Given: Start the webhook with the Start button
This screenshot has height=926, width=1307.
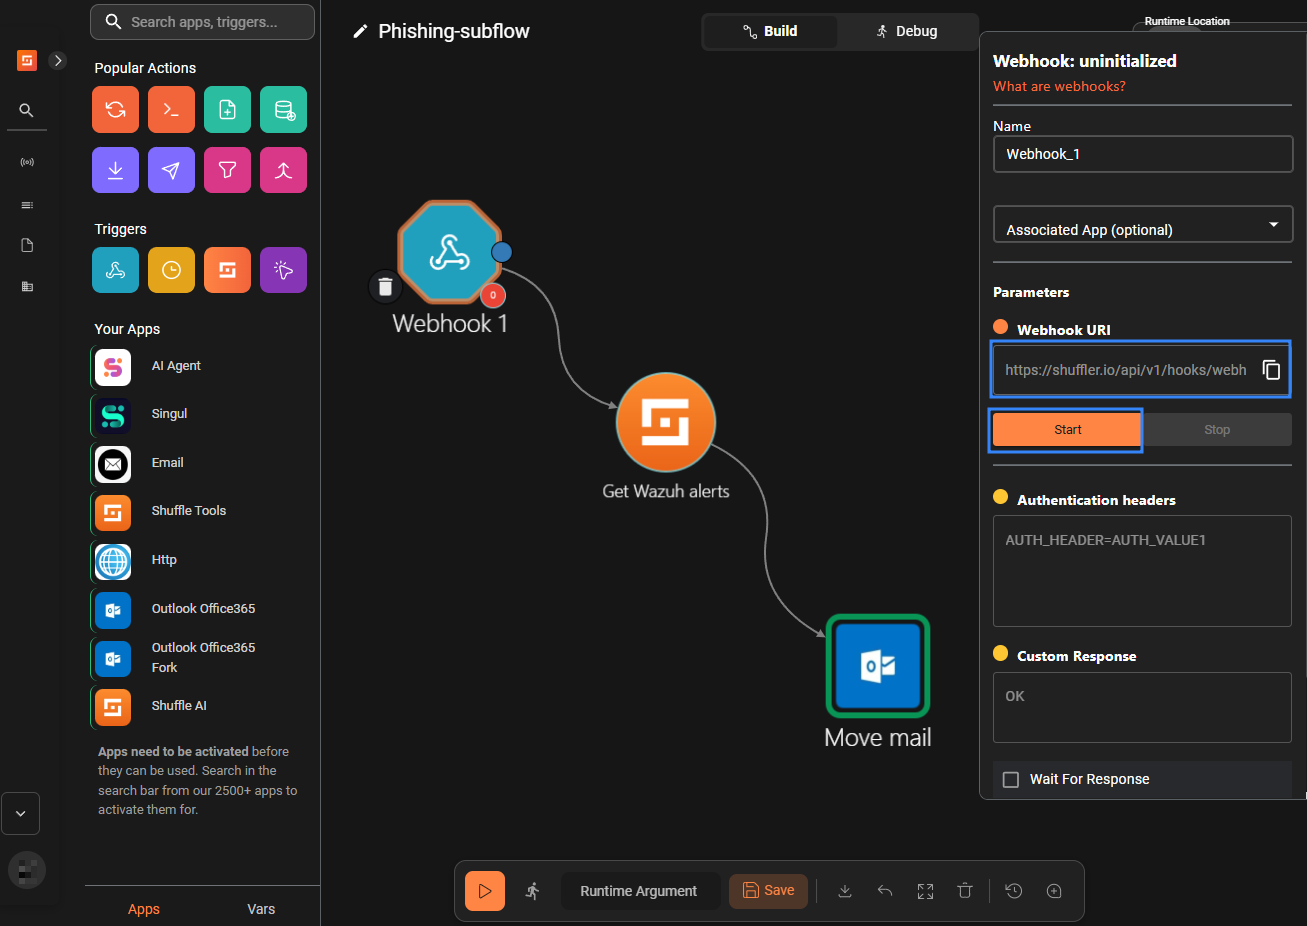Looking at the screenshot, I should click(1065, 429).
